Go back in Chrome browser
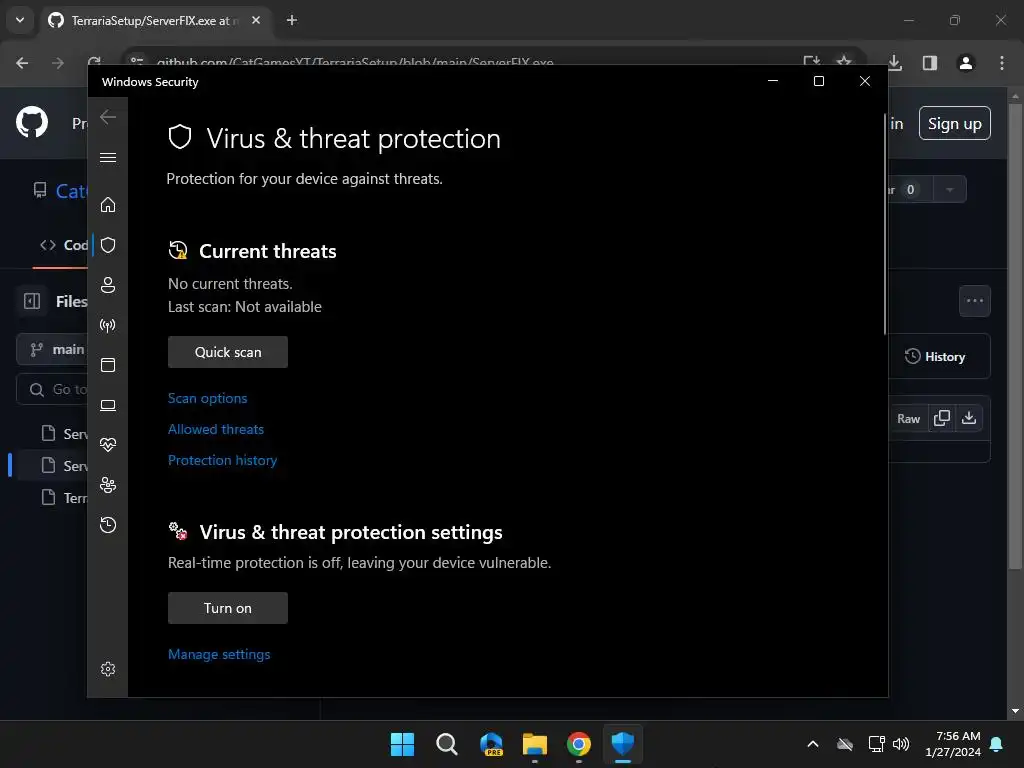Screen dimensions: 1024x768 (x=22, y=63)
